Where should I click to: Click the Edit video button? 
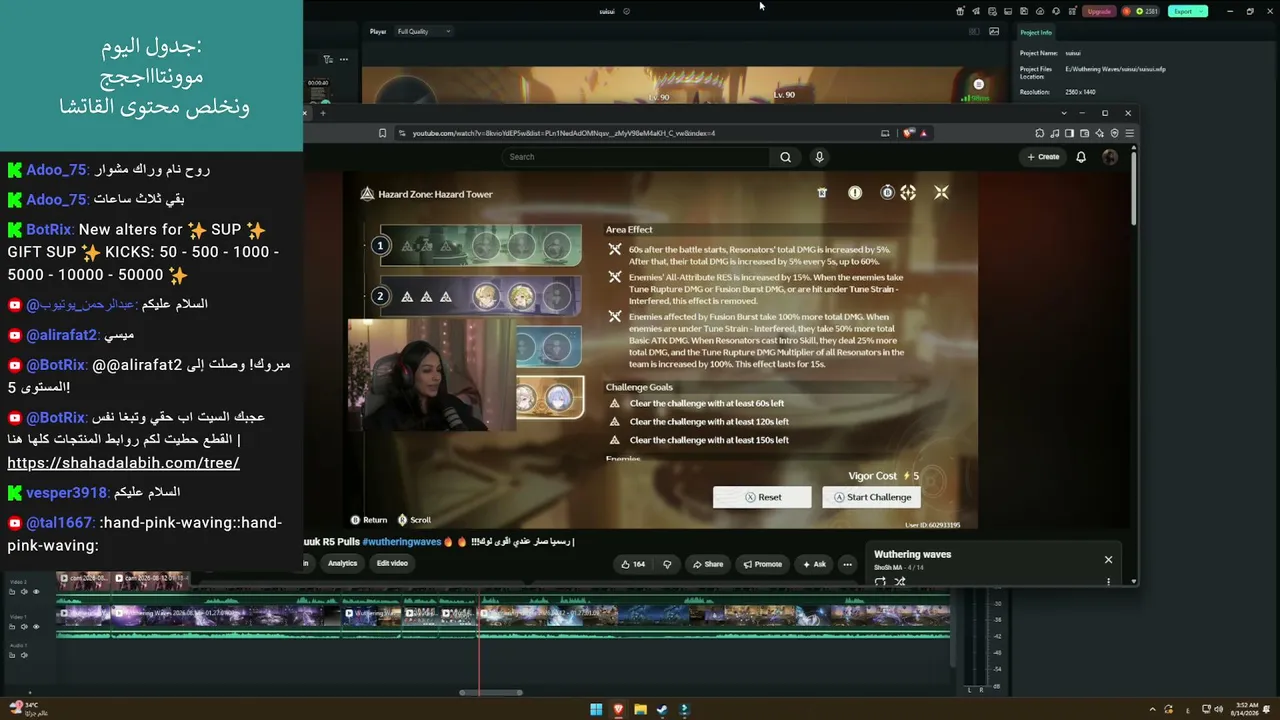(392, 563)
